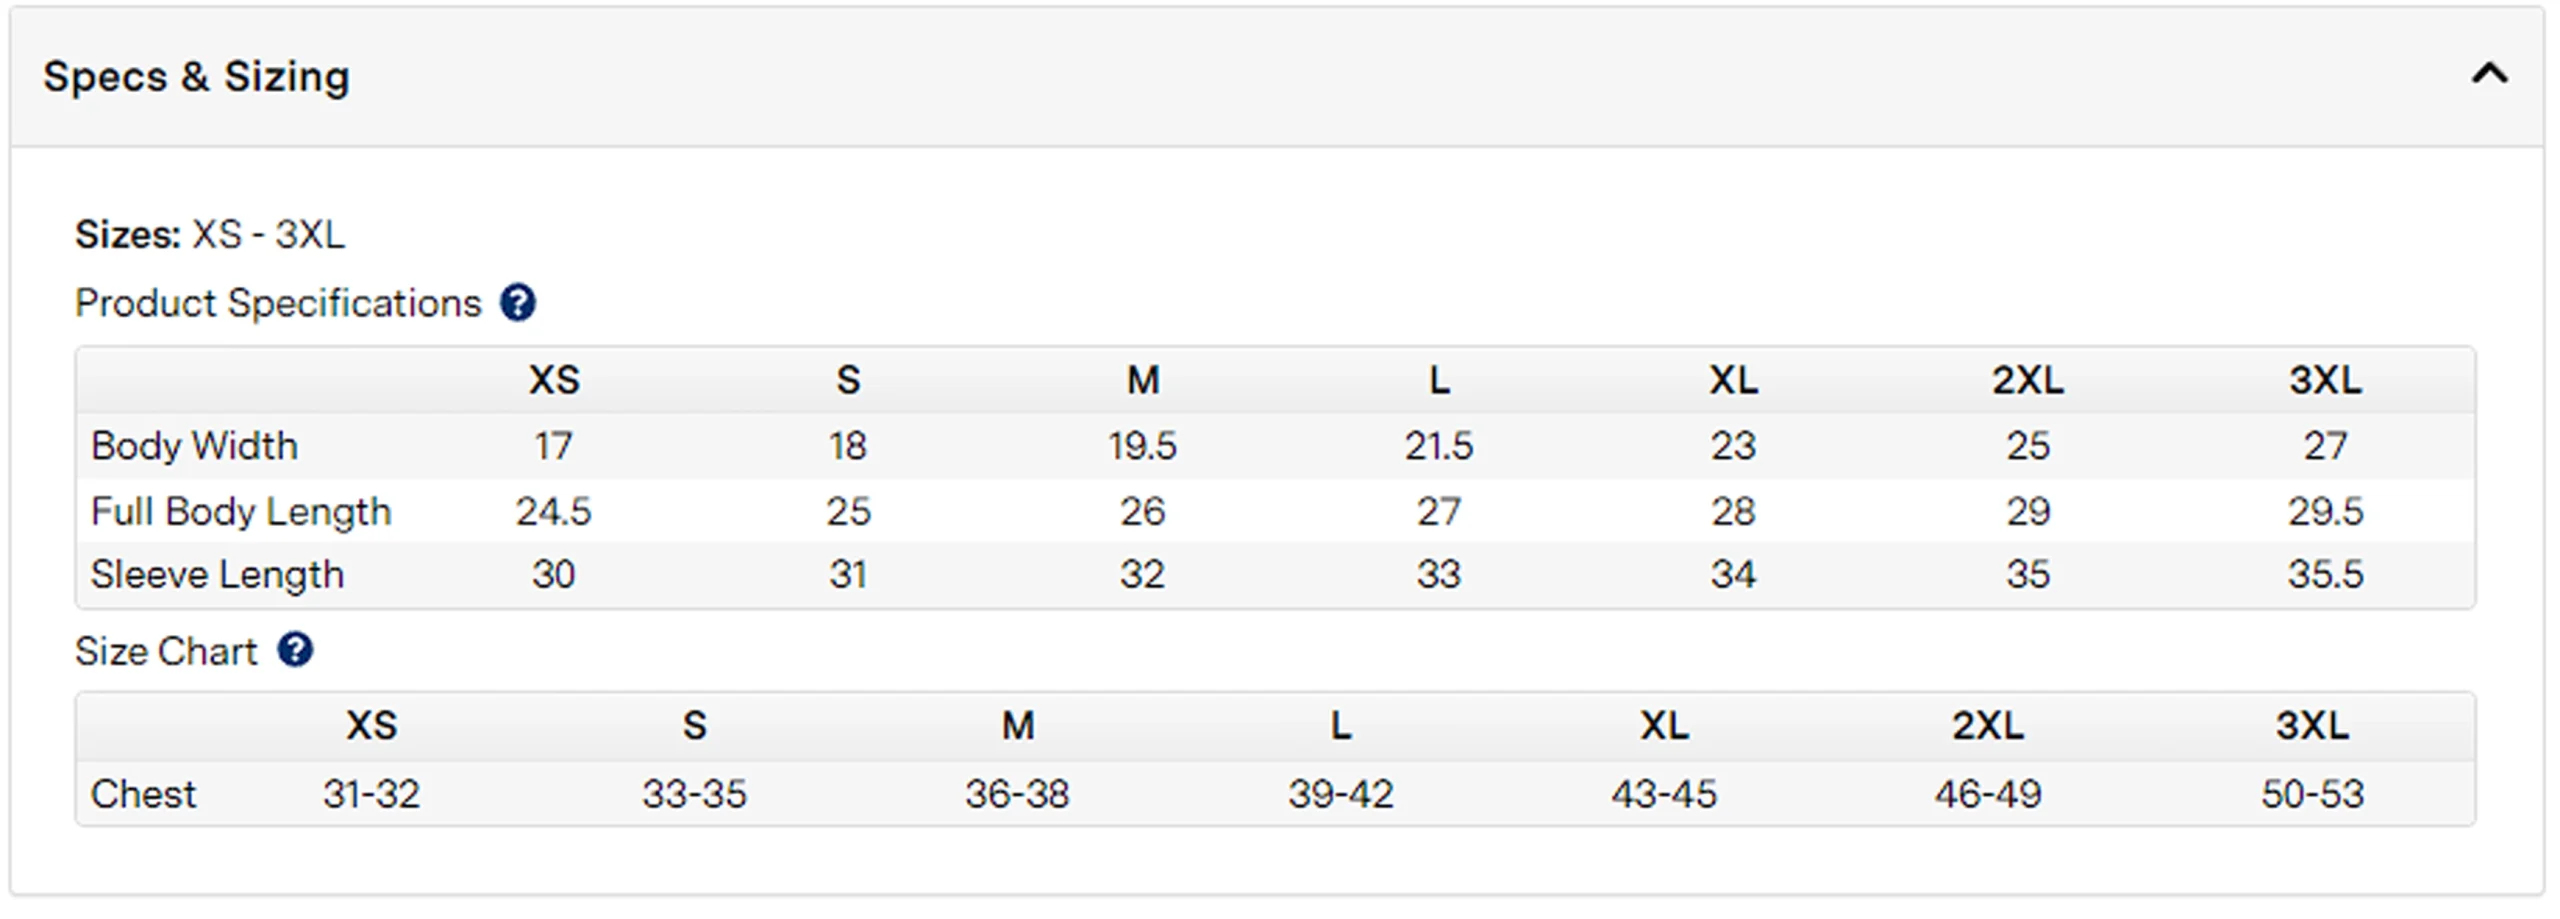
Task: Click the Full Body Length row label
Action: [241, 512]
